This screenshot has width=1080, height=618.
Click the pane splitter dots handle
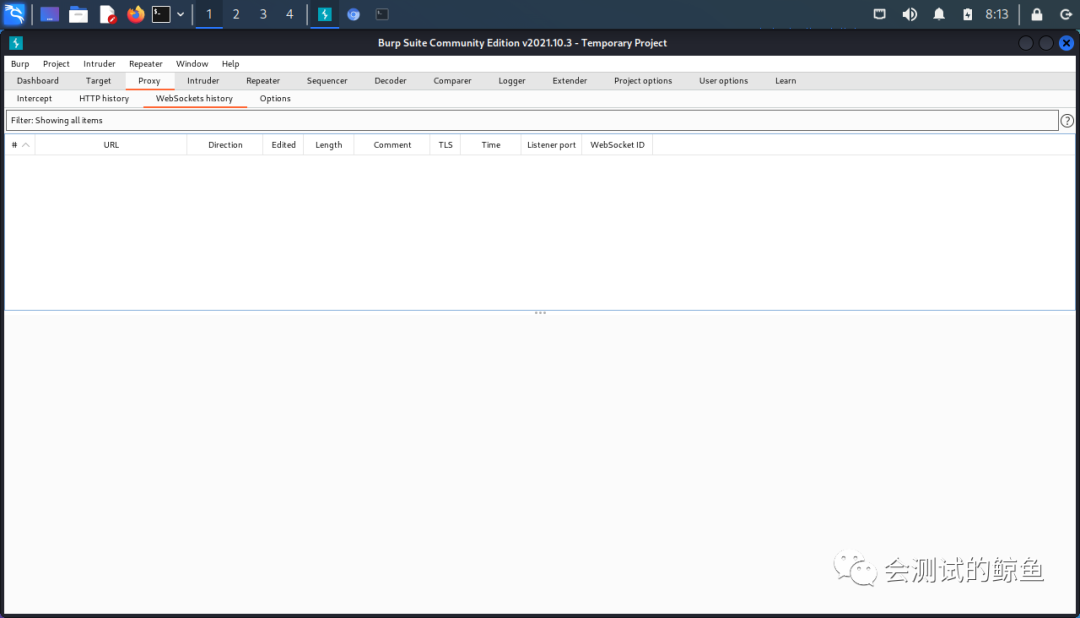(x=540, y=313)
